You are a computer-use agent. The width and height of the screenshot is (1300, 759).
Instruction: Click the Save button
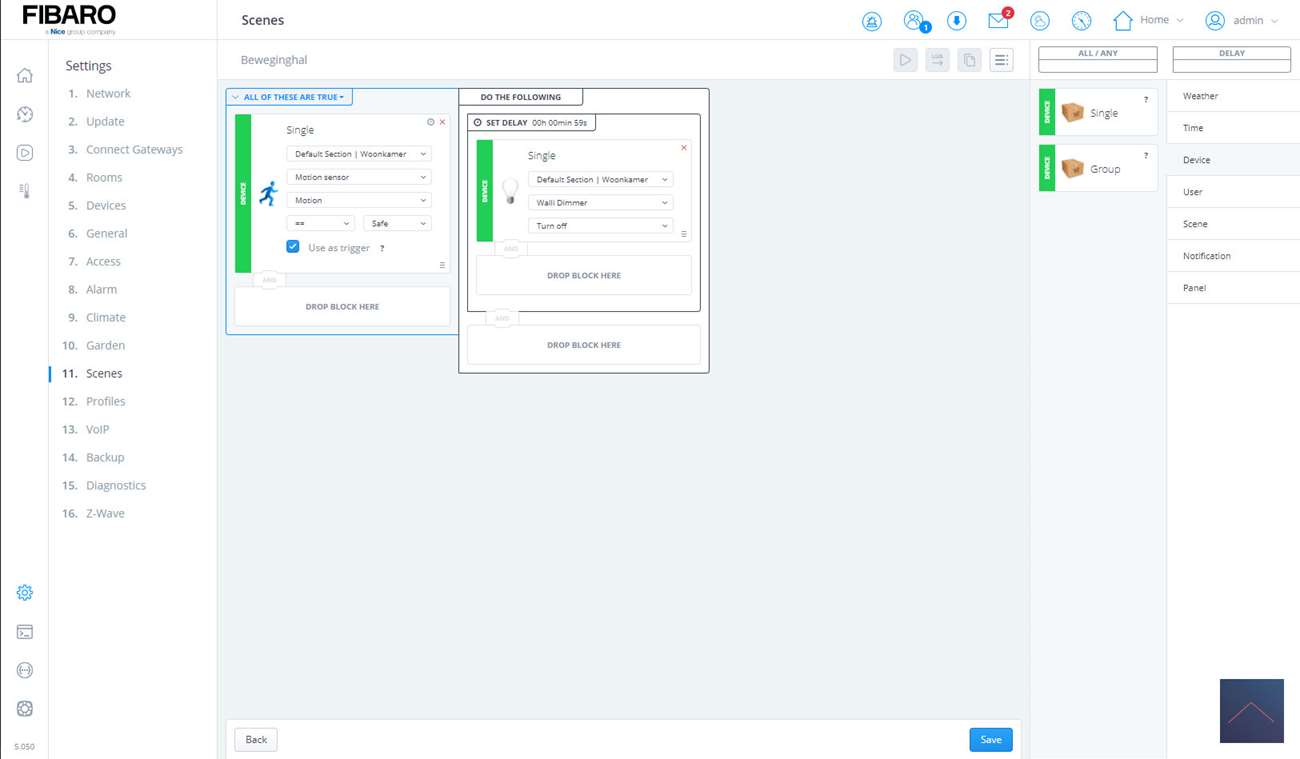click(x=990, y=740)
